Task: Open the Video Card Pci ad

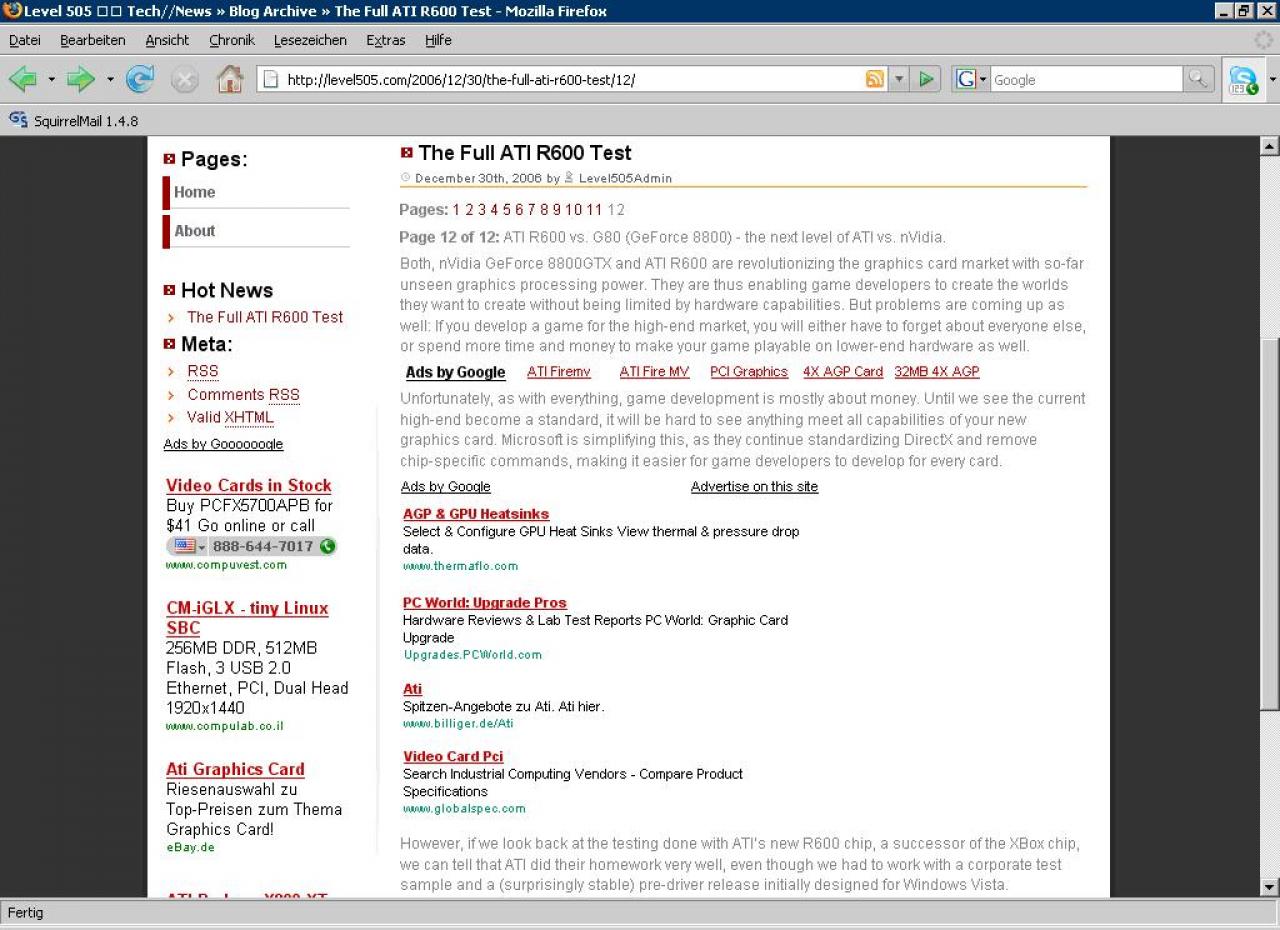Action: tap(453, 757)
